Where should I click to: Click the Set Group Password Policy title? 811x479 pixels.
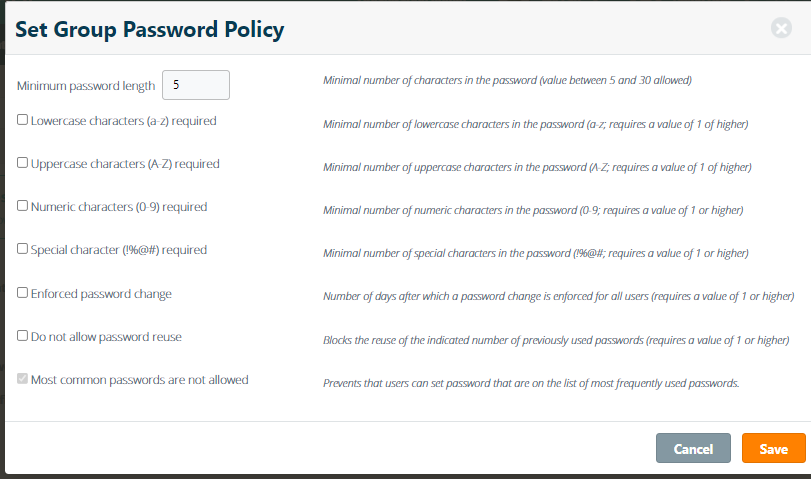tap(149, 30)
